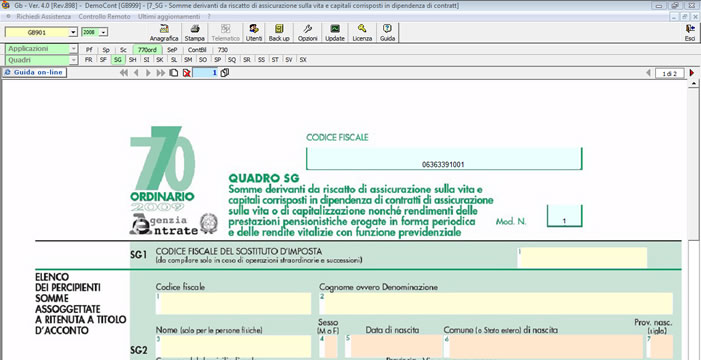The width and height of the screenshot is (701, 360).
Task: Go to next module arrow
Action: [148, 73]
